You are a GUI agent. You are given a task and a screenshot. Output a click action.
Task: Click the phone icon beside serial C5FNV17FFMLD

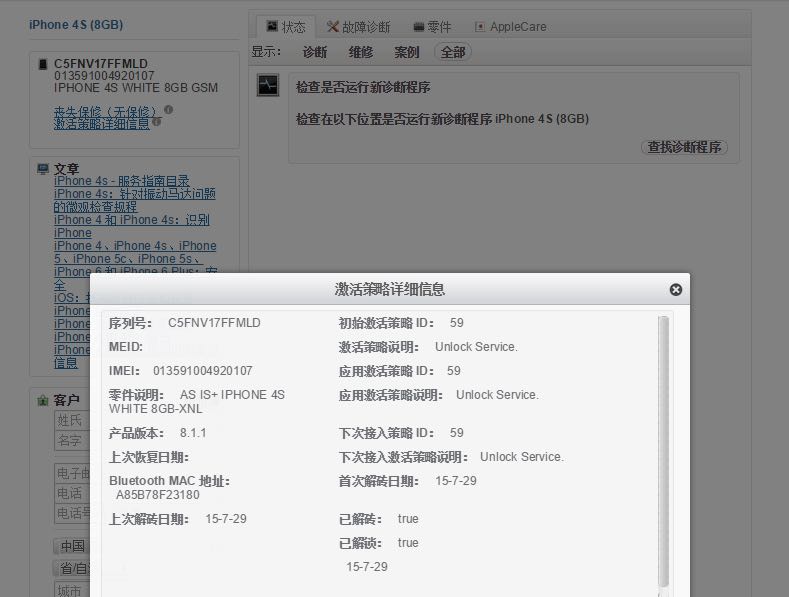tap(43, 64)
